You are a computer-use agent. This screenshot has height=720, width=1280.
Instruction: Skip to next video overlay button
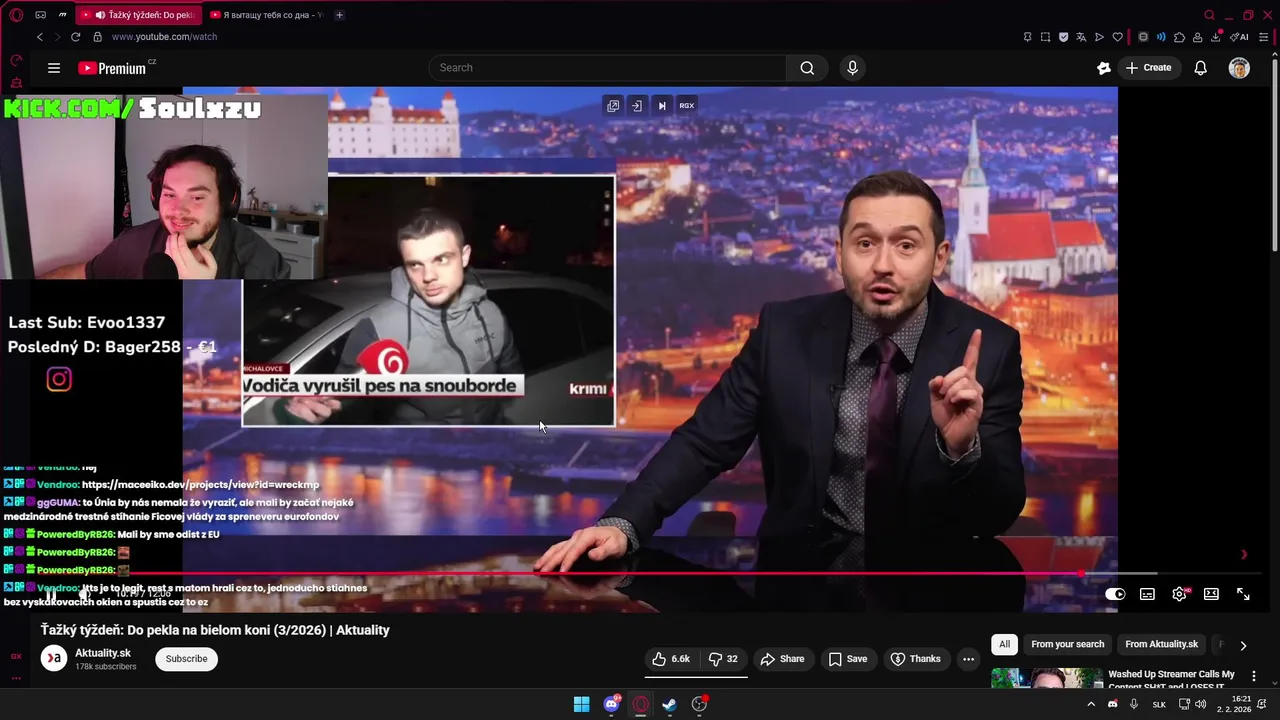pos(661,105)
